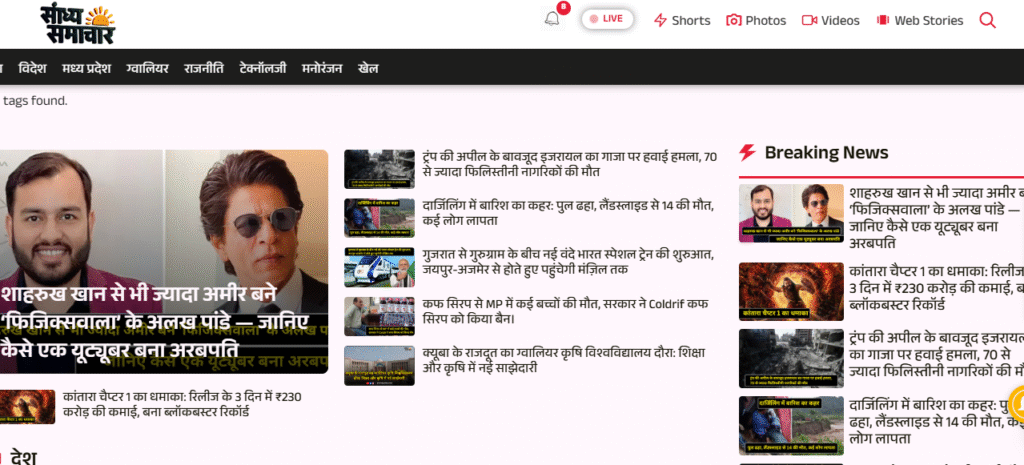Click the notification bell icon

coord(552,20)
